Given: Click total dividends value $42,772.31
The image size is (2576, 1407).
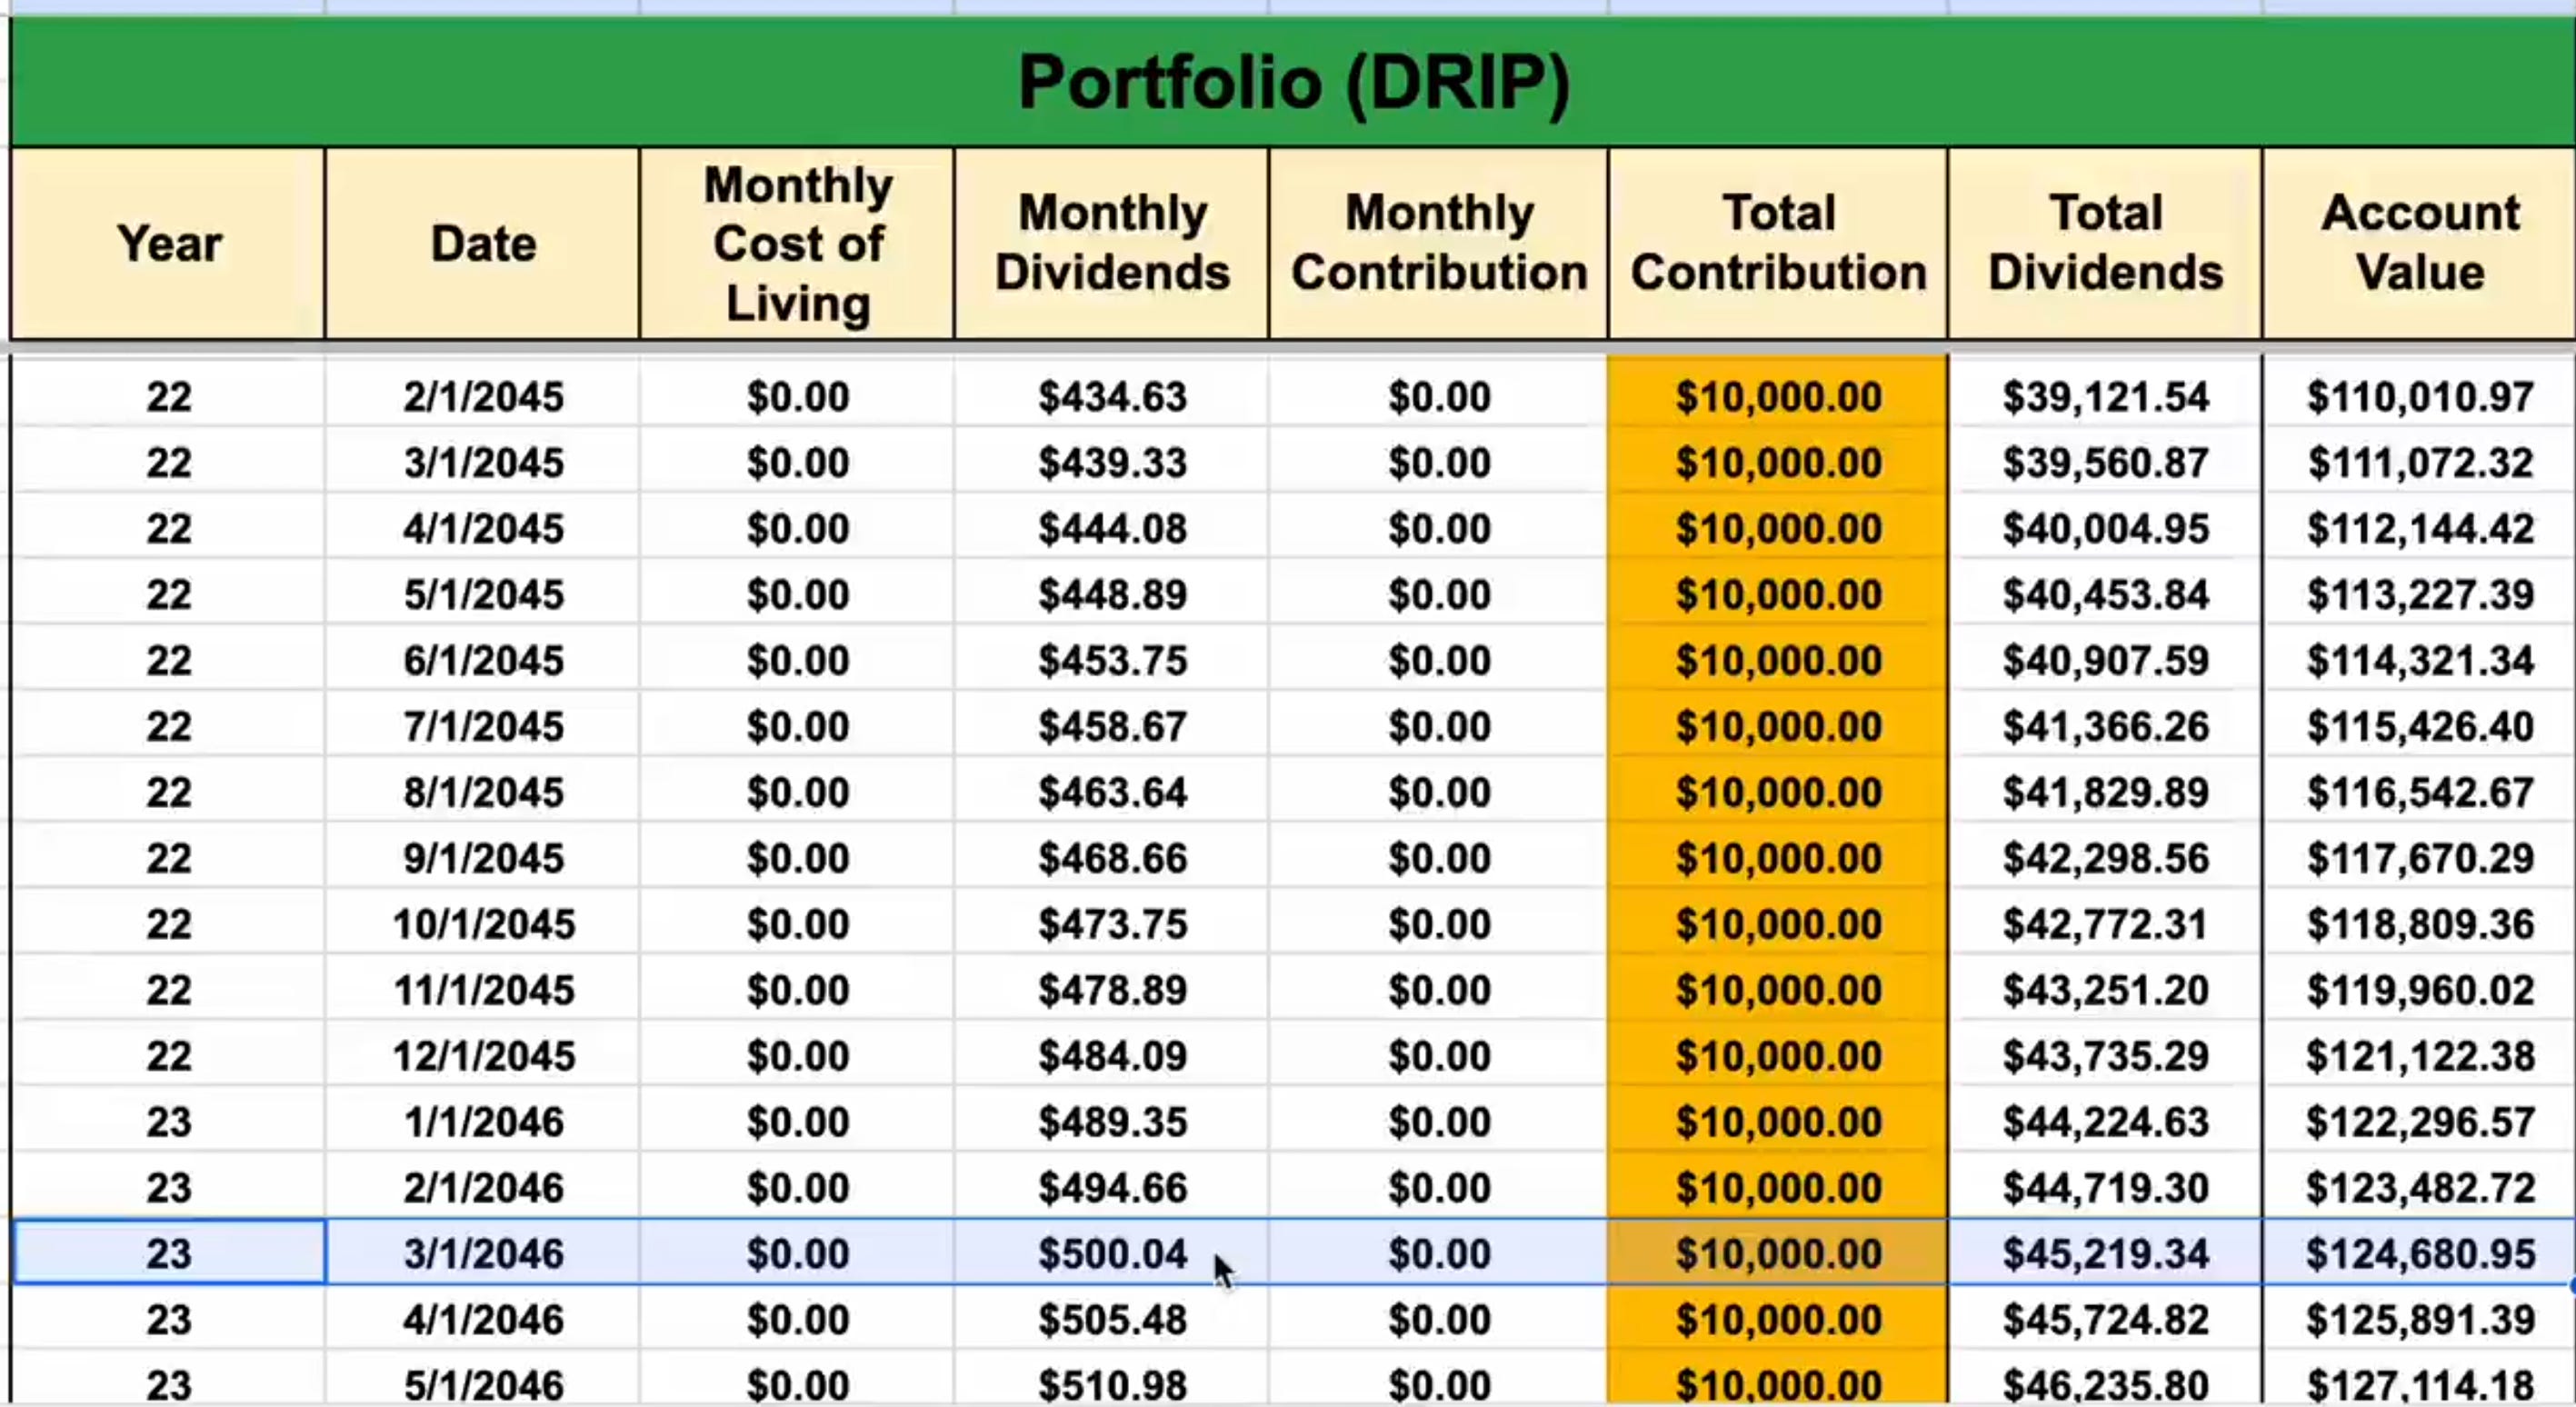Looking at the screenshot, I should (2105, 925).
